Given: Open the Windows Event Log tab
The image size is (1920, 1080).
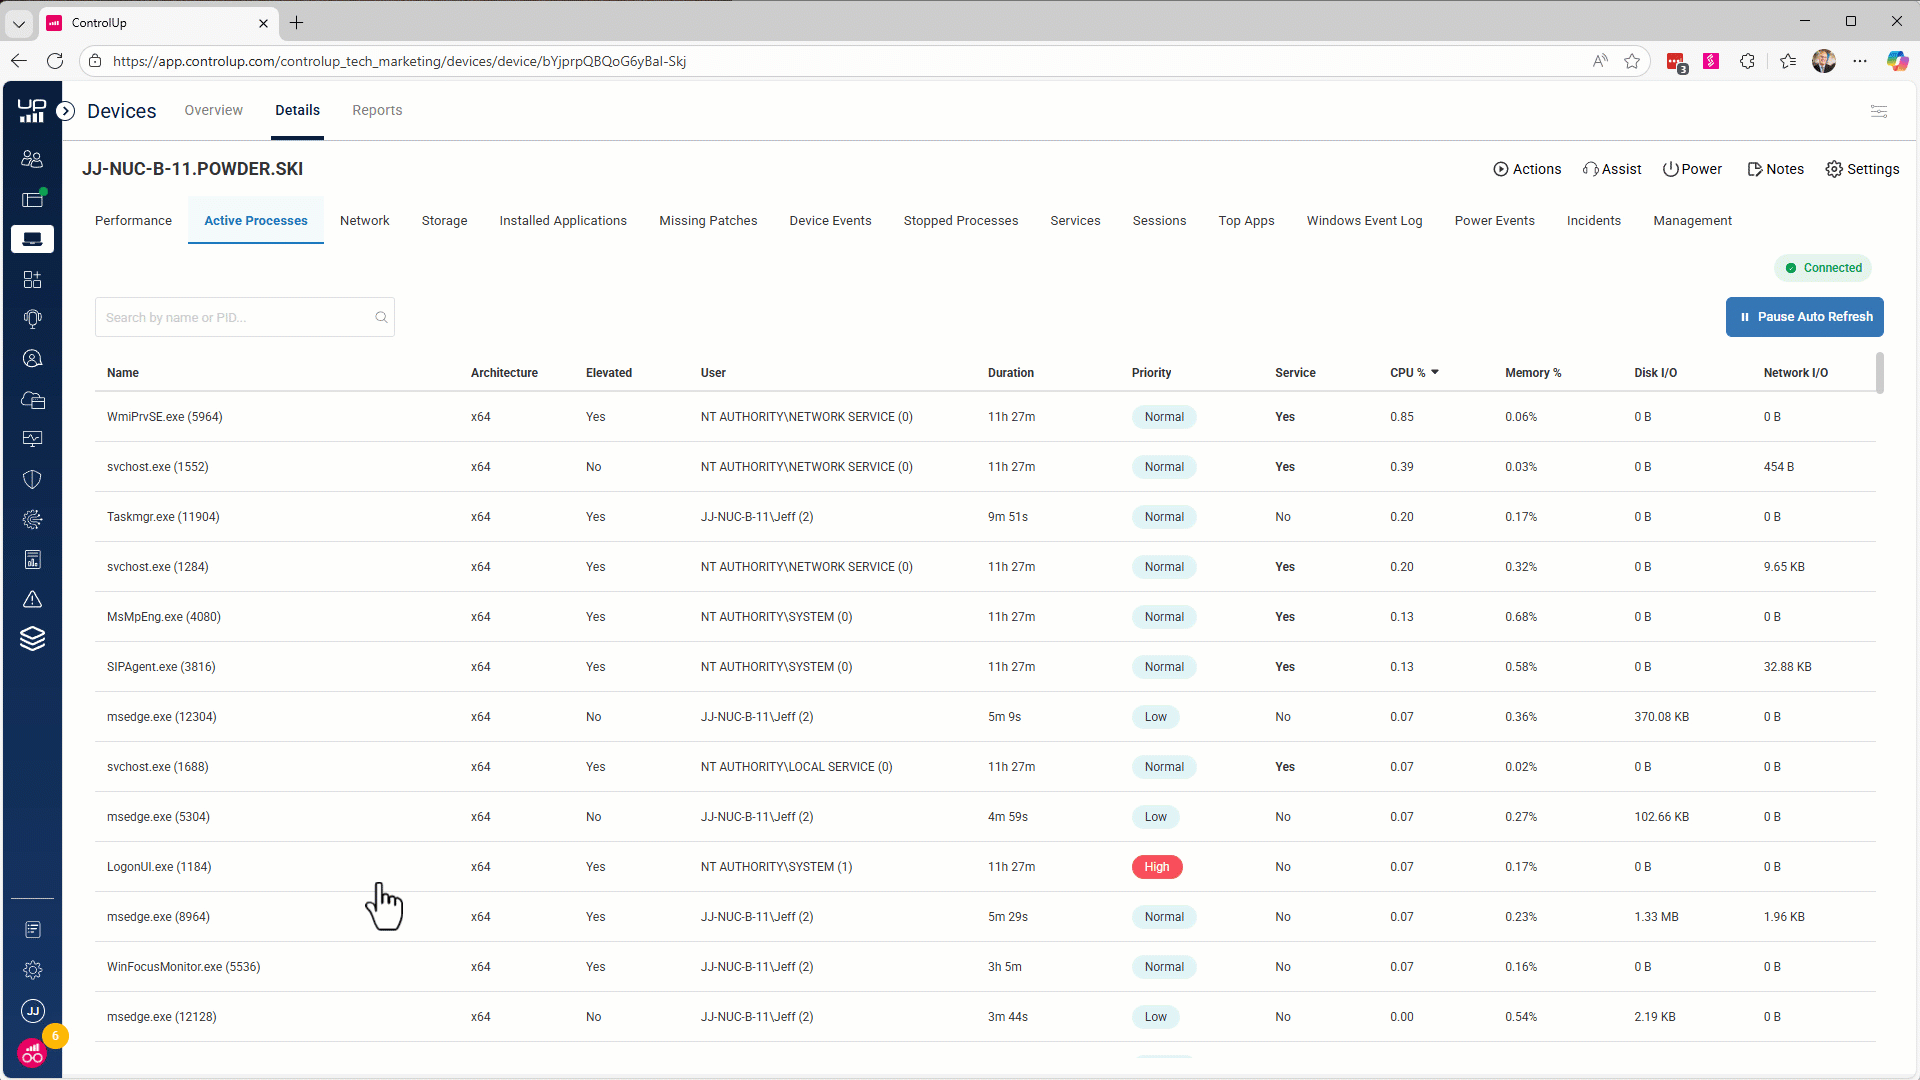Looking at the screenshot, I should [x=1364, y=221].
